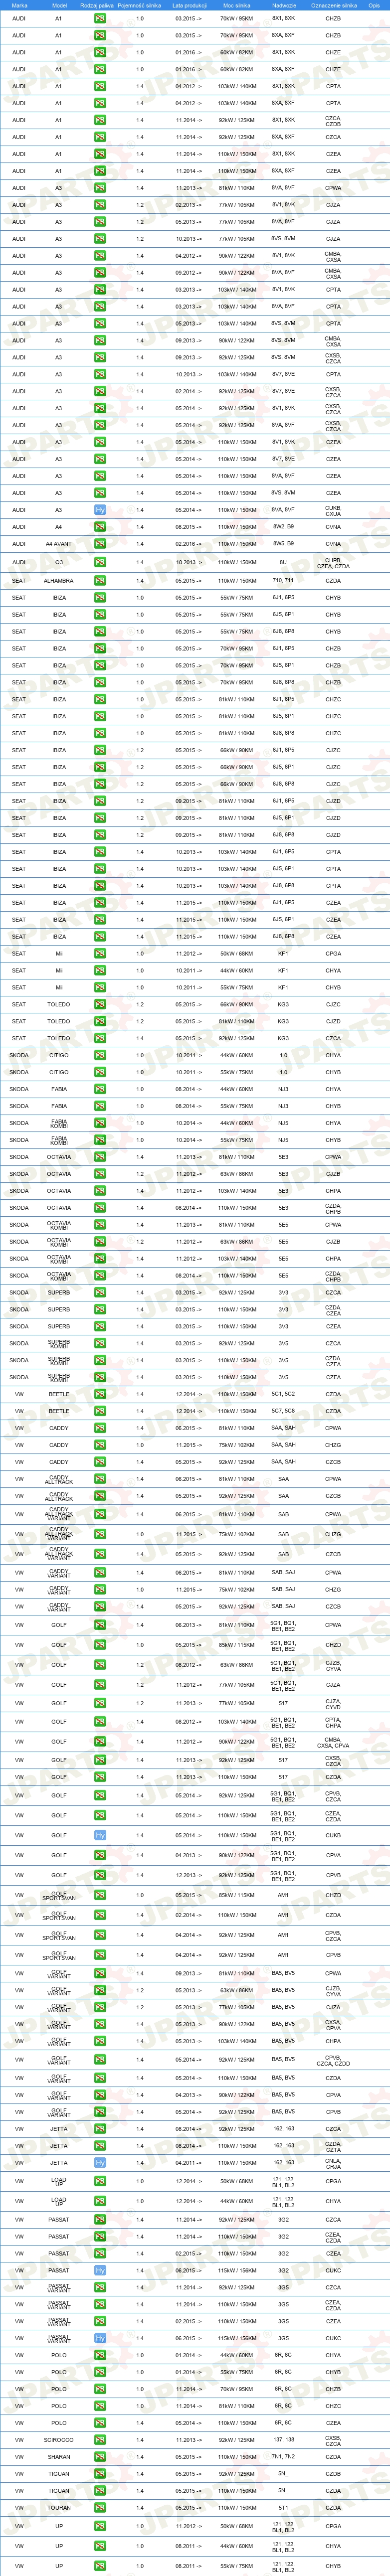Click the body code cell 8W2, B9
This screenshot has width=390, height=2576.
point(283,527)
